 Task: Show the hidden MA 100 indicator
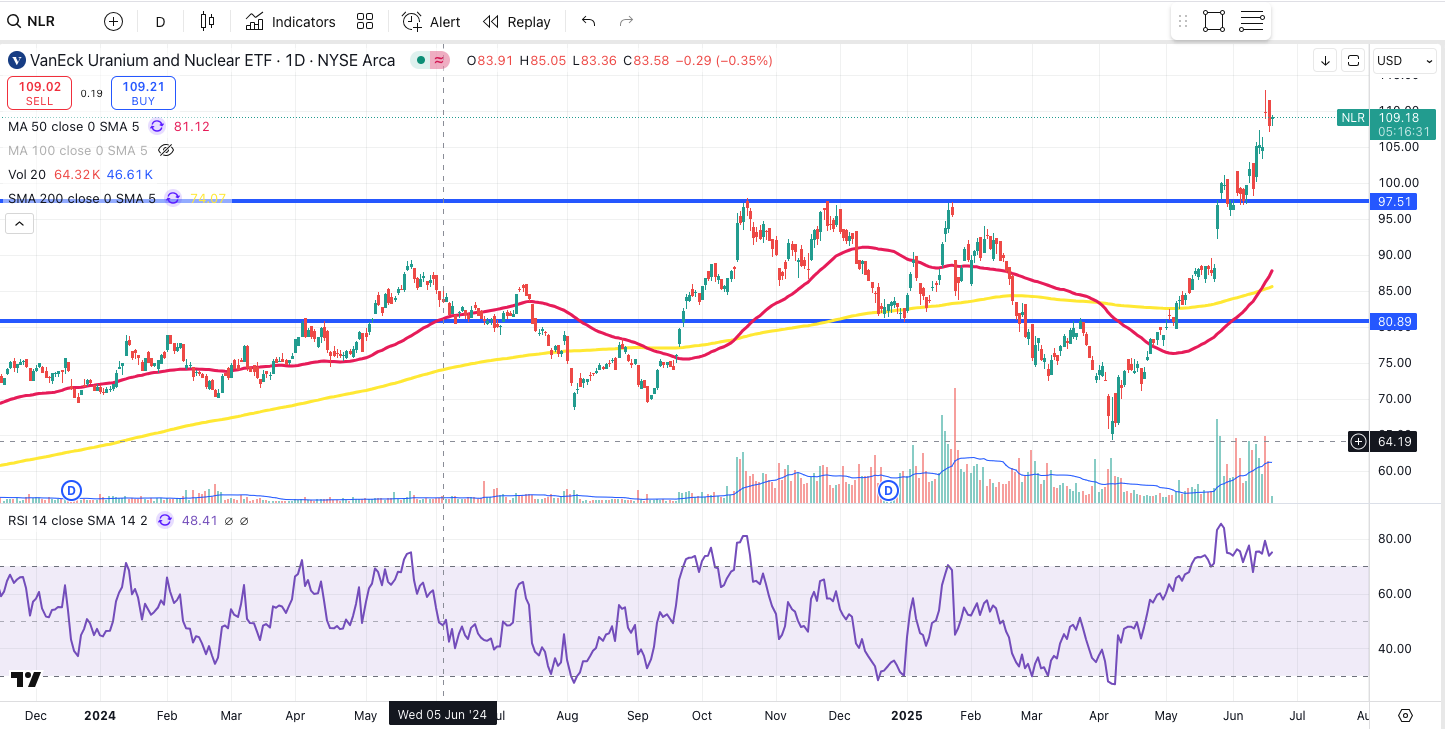(x=166, y=150)
